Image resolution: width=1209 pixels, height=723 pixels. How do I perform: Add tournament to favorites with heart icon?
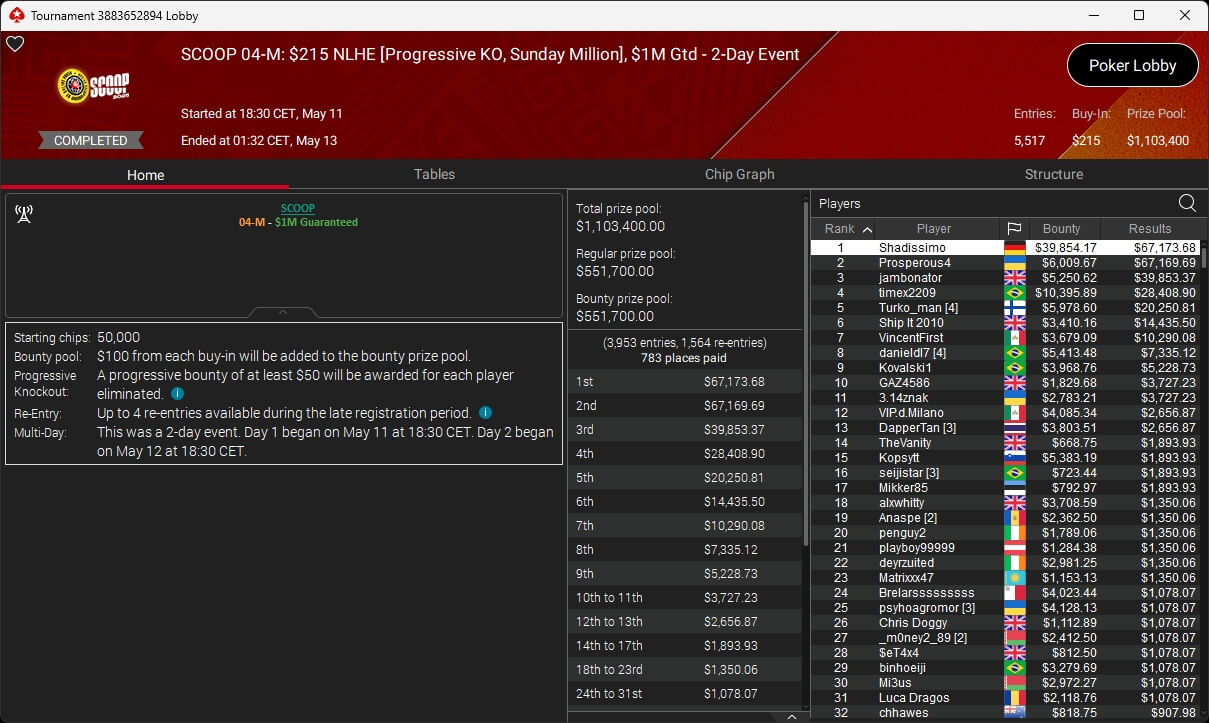pyautogui.click(x=15, y=44)
